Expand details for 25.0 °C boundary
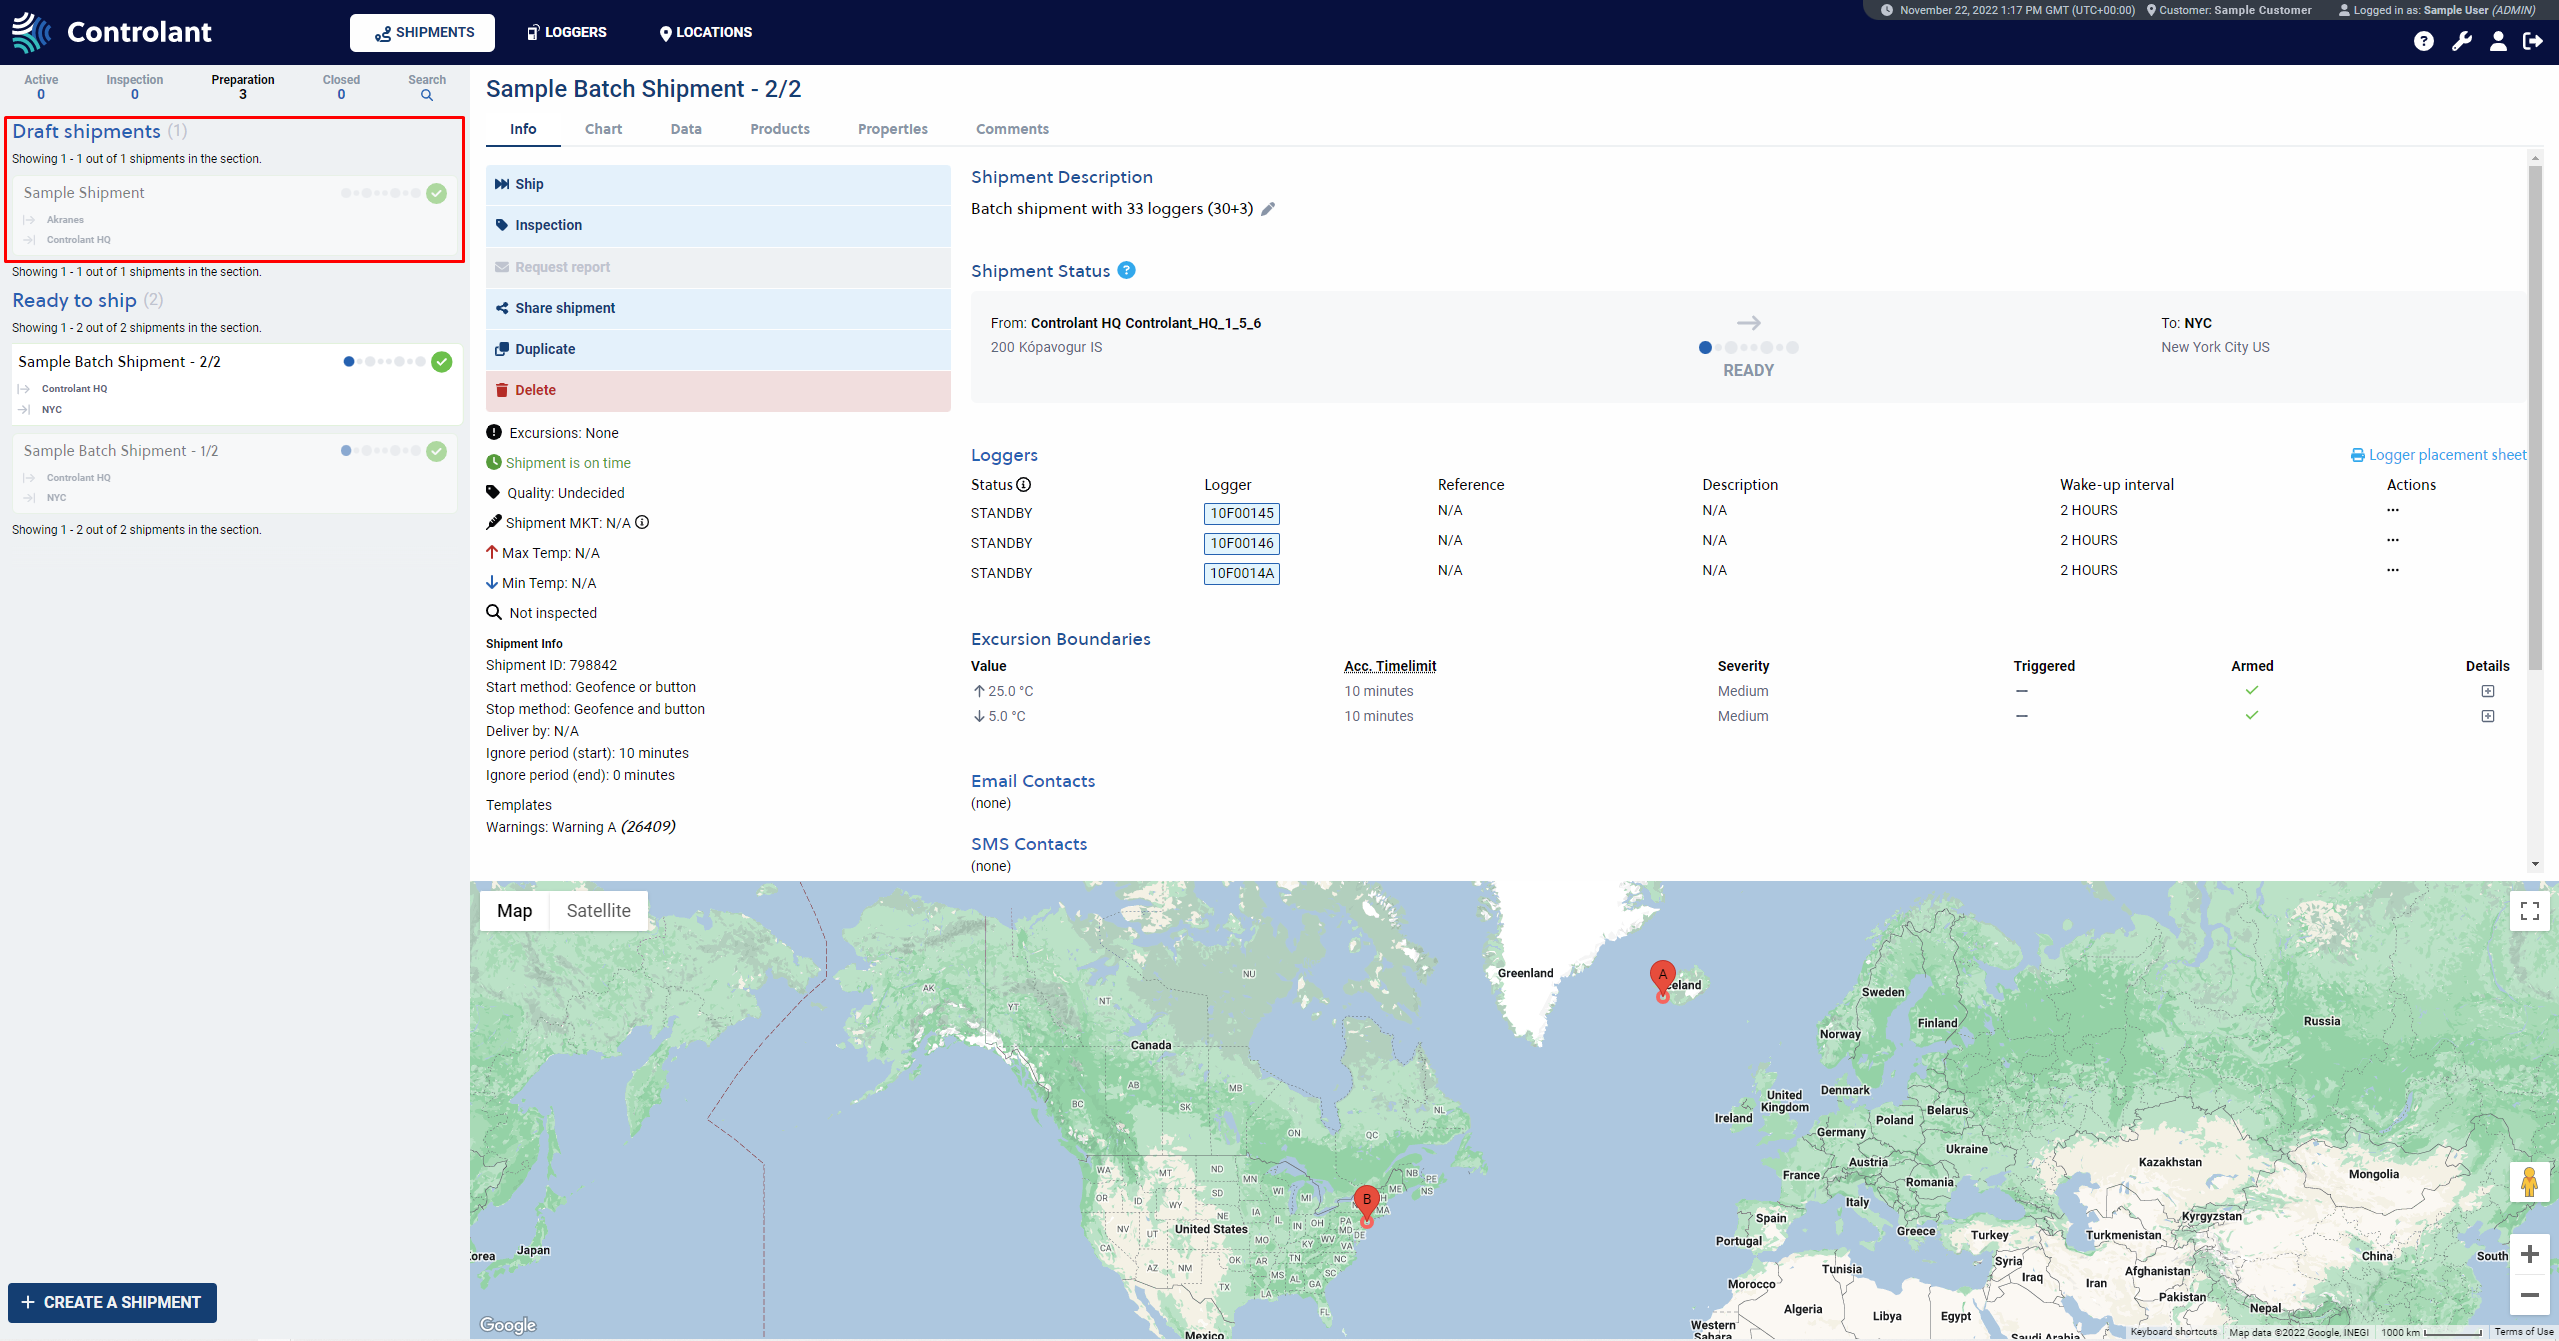 click(2487, 691)
